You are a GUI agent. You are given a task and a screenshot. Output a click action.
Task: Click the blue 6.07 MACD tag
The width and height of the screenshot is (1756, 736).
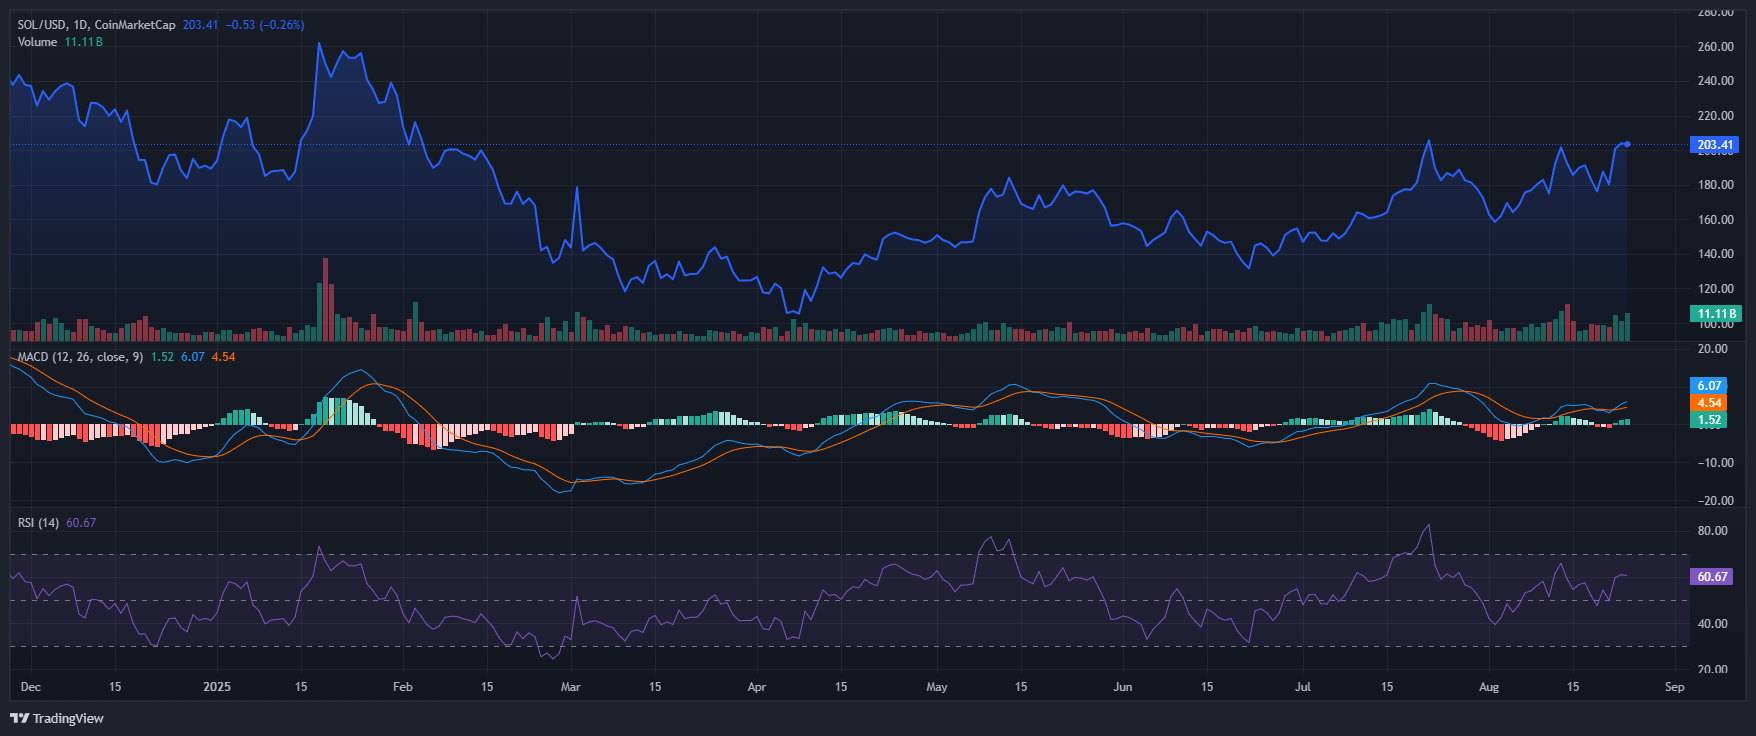click(x=1709, y=386)
